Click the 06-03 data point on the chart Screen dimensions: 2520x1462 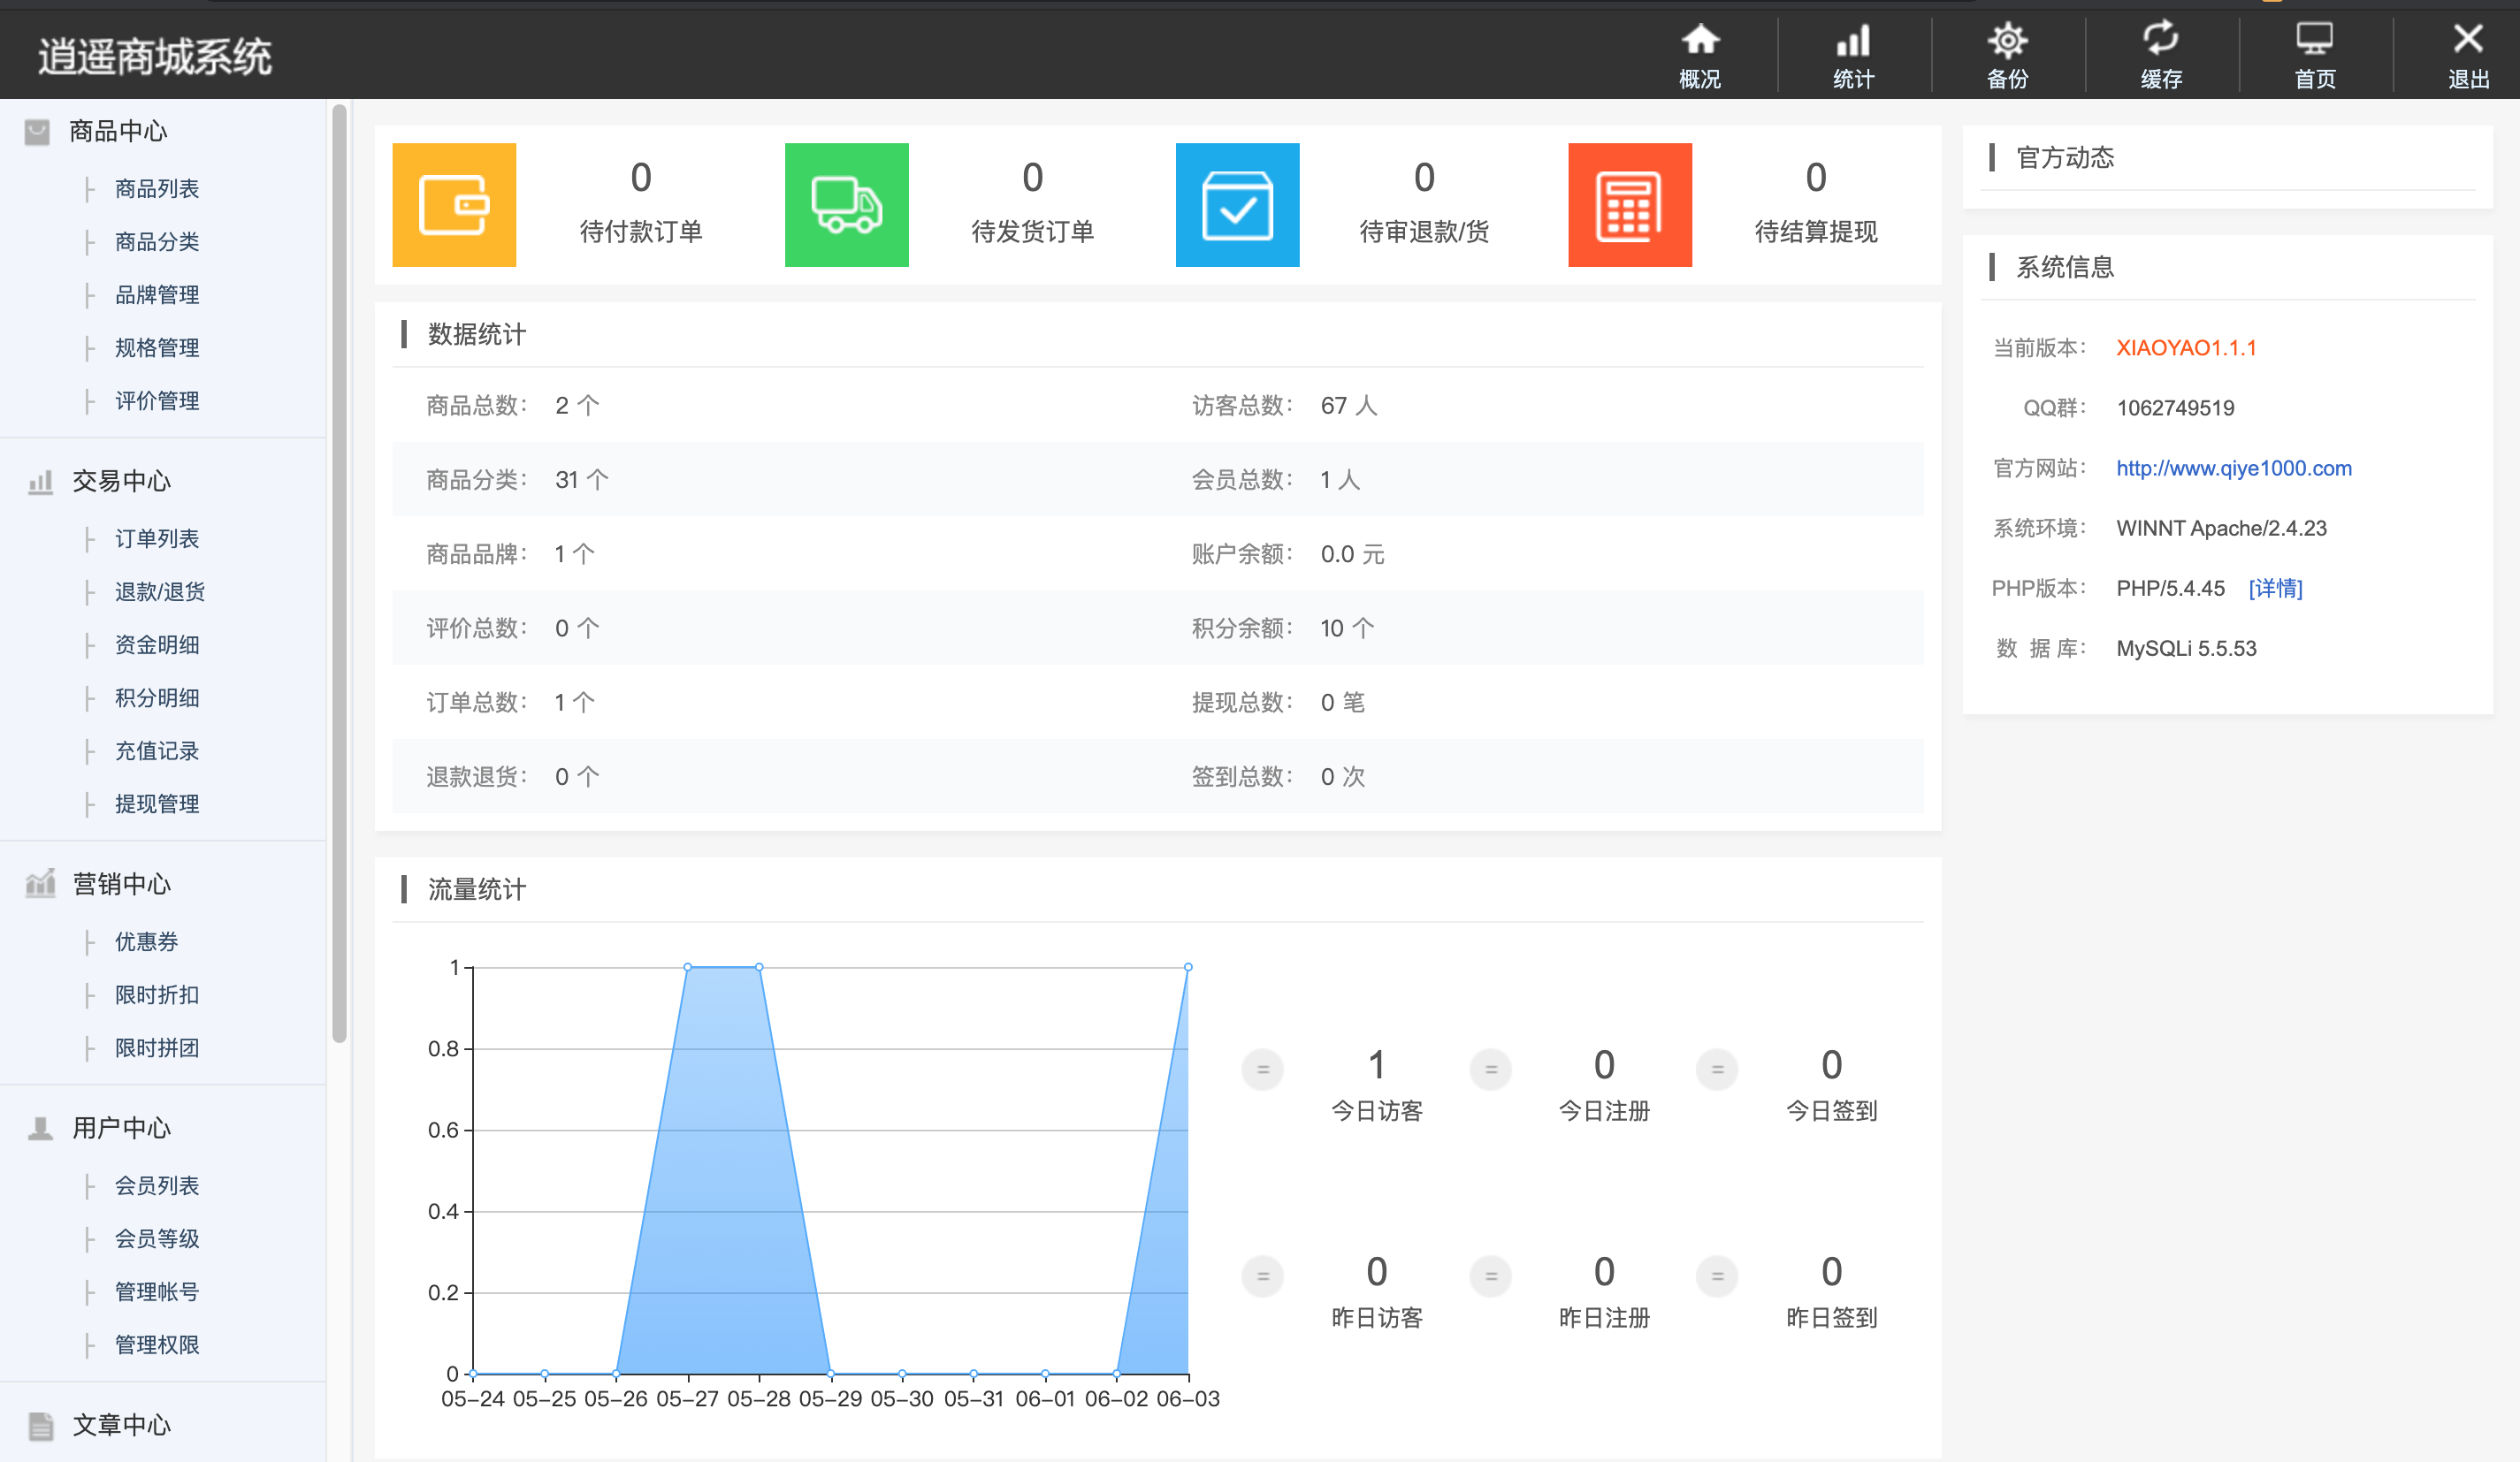tap(1188, 967)
